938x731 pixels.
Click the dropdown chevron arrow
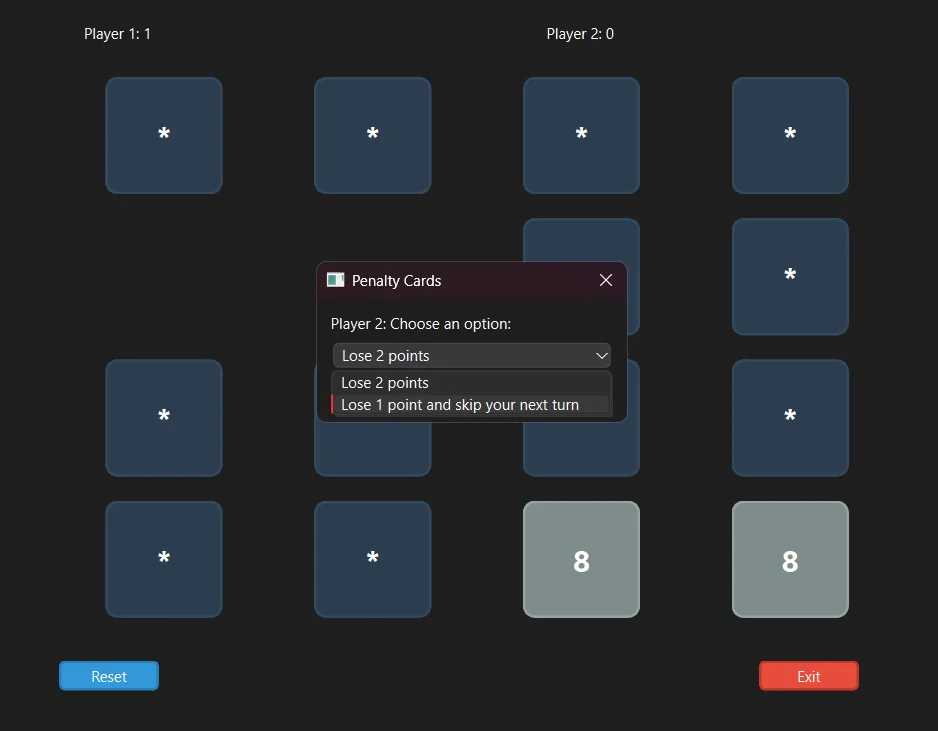[601, 355]
